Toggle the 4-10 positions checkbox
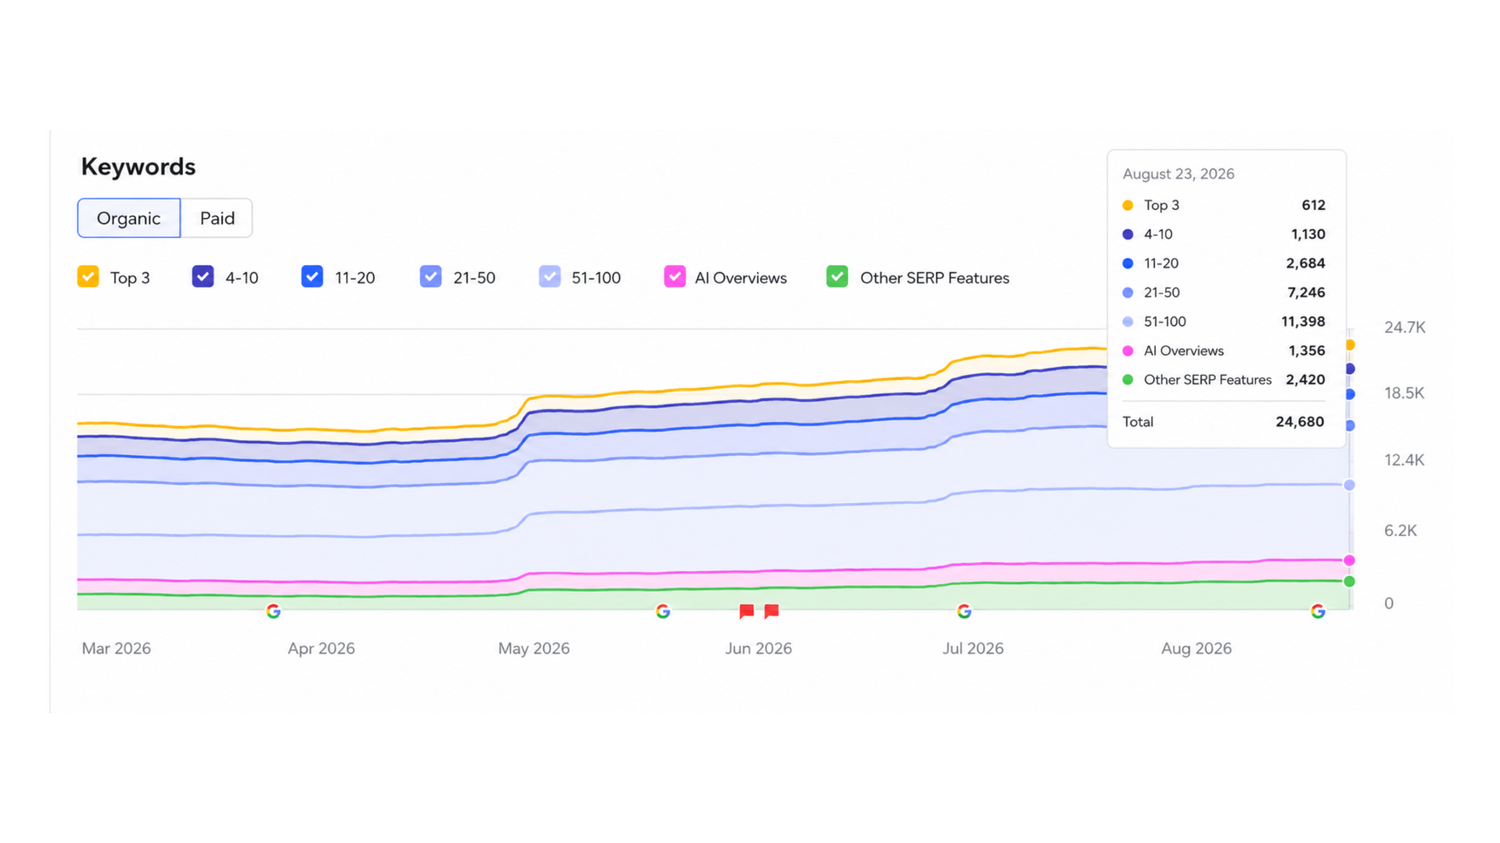1500x843 pixels. pyautogui.click(x=203, y=277)
